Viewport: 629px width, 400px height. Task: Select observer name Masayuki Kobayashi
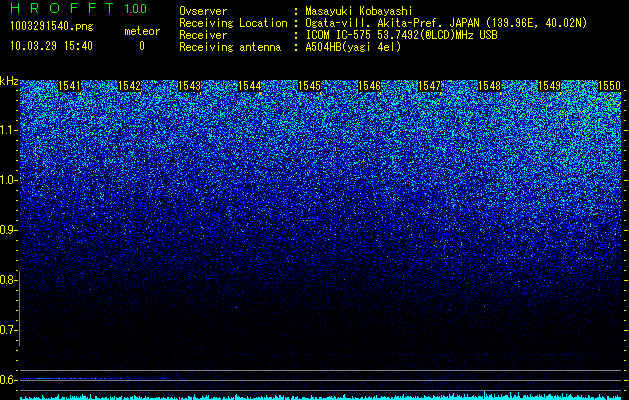(359, 11)
